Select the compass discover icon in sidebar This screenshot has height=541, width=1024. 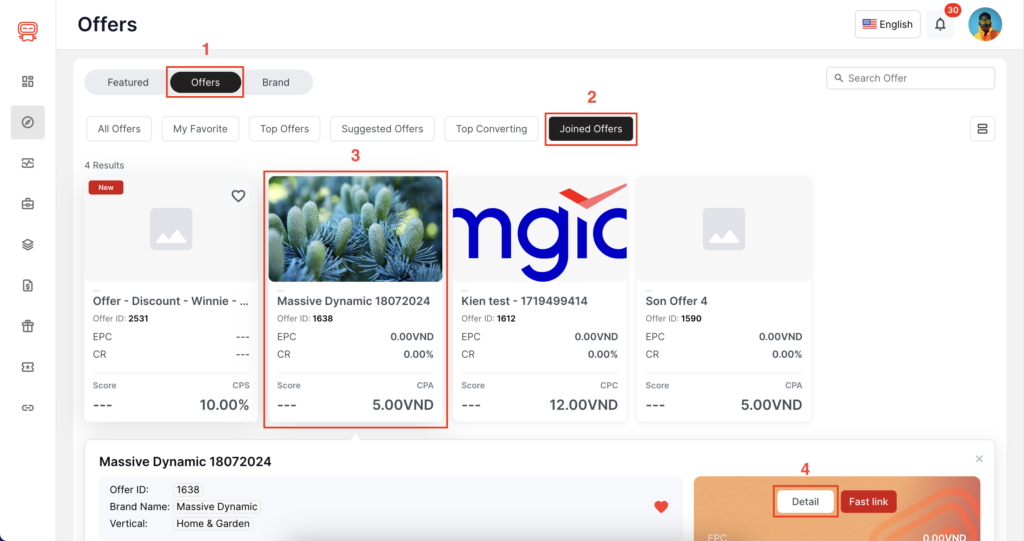(x=27, y=122)
